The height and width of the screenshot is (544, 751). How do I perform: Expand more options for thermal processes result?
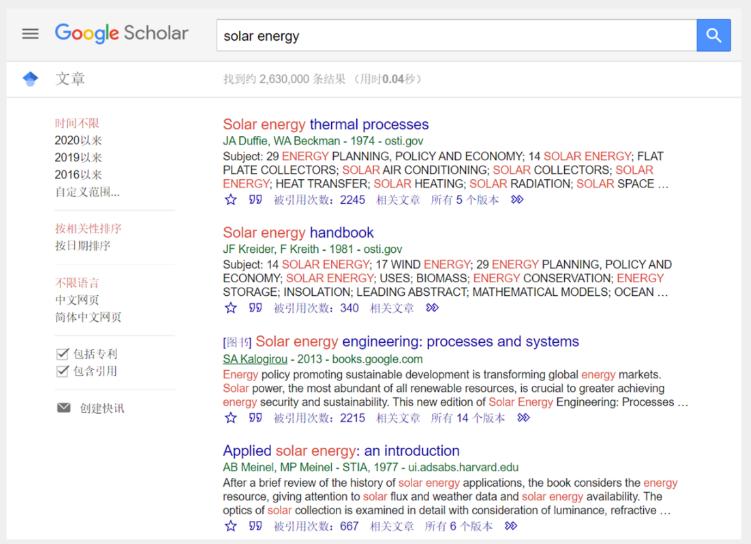coord(517,200)
